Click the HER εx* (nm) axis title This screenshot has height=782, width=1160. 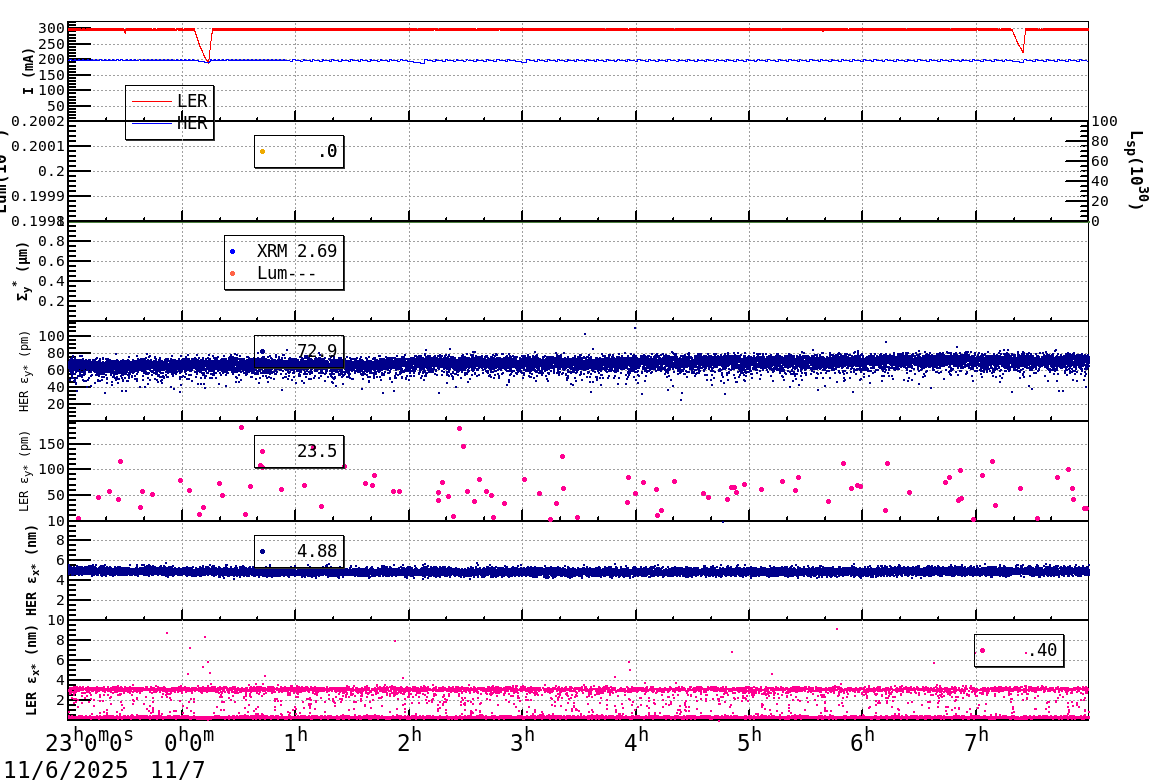(31, 570)
